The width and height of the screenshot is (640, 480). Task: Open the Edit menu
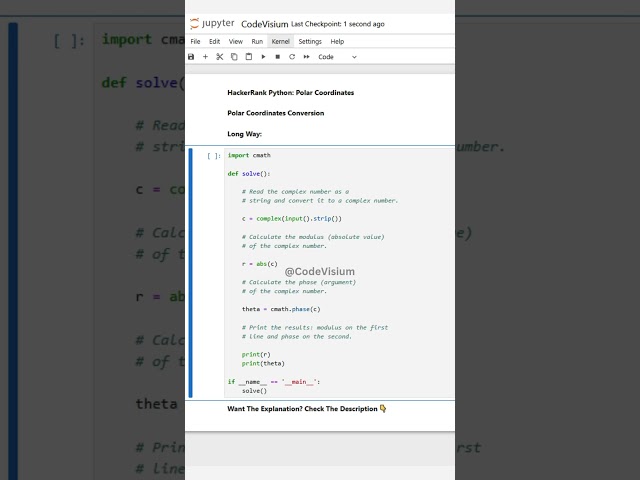tap(214, 41)
